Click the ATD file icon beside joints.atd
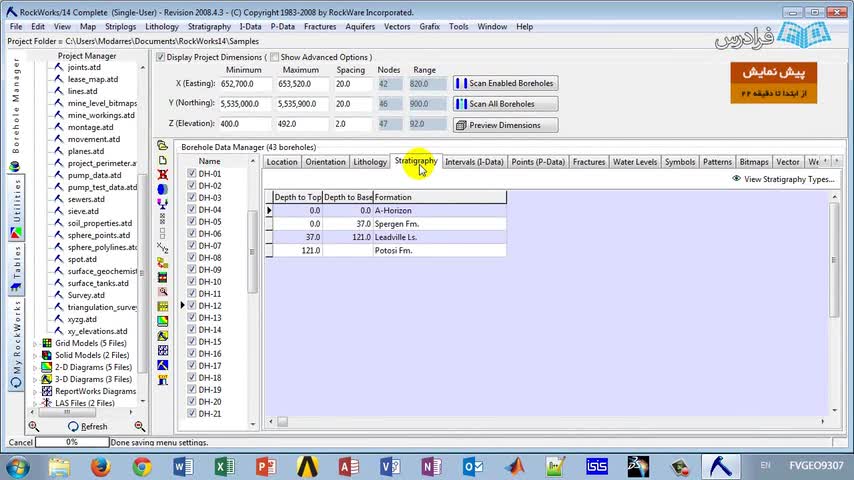The width and height of the screenshot is (854, 480). 59,67
